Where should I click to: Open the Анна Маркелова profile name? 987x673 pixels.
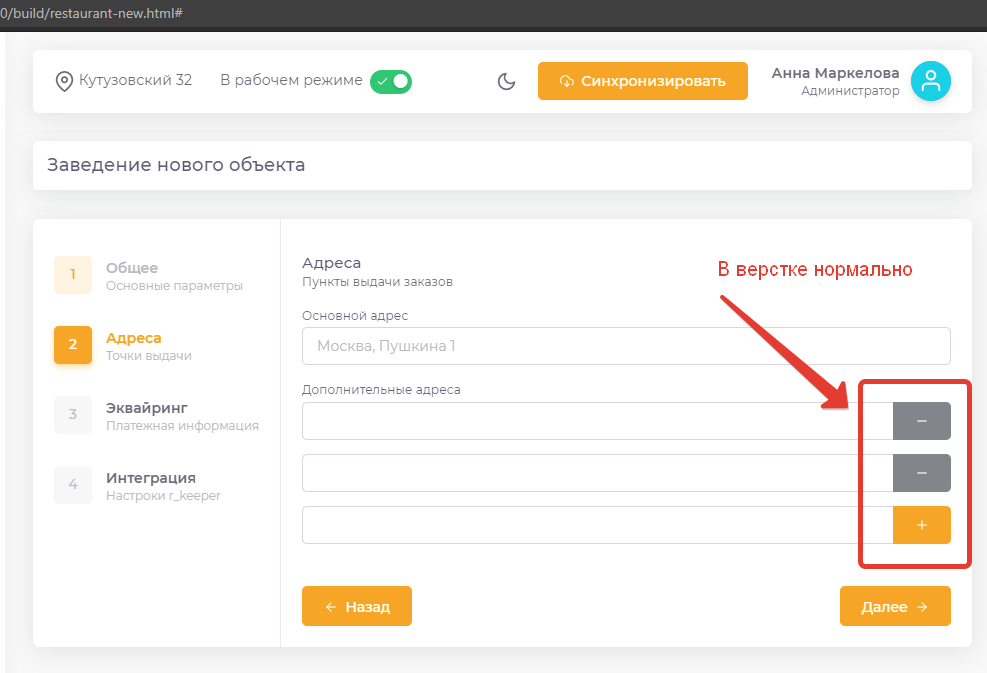click(835, 73)
